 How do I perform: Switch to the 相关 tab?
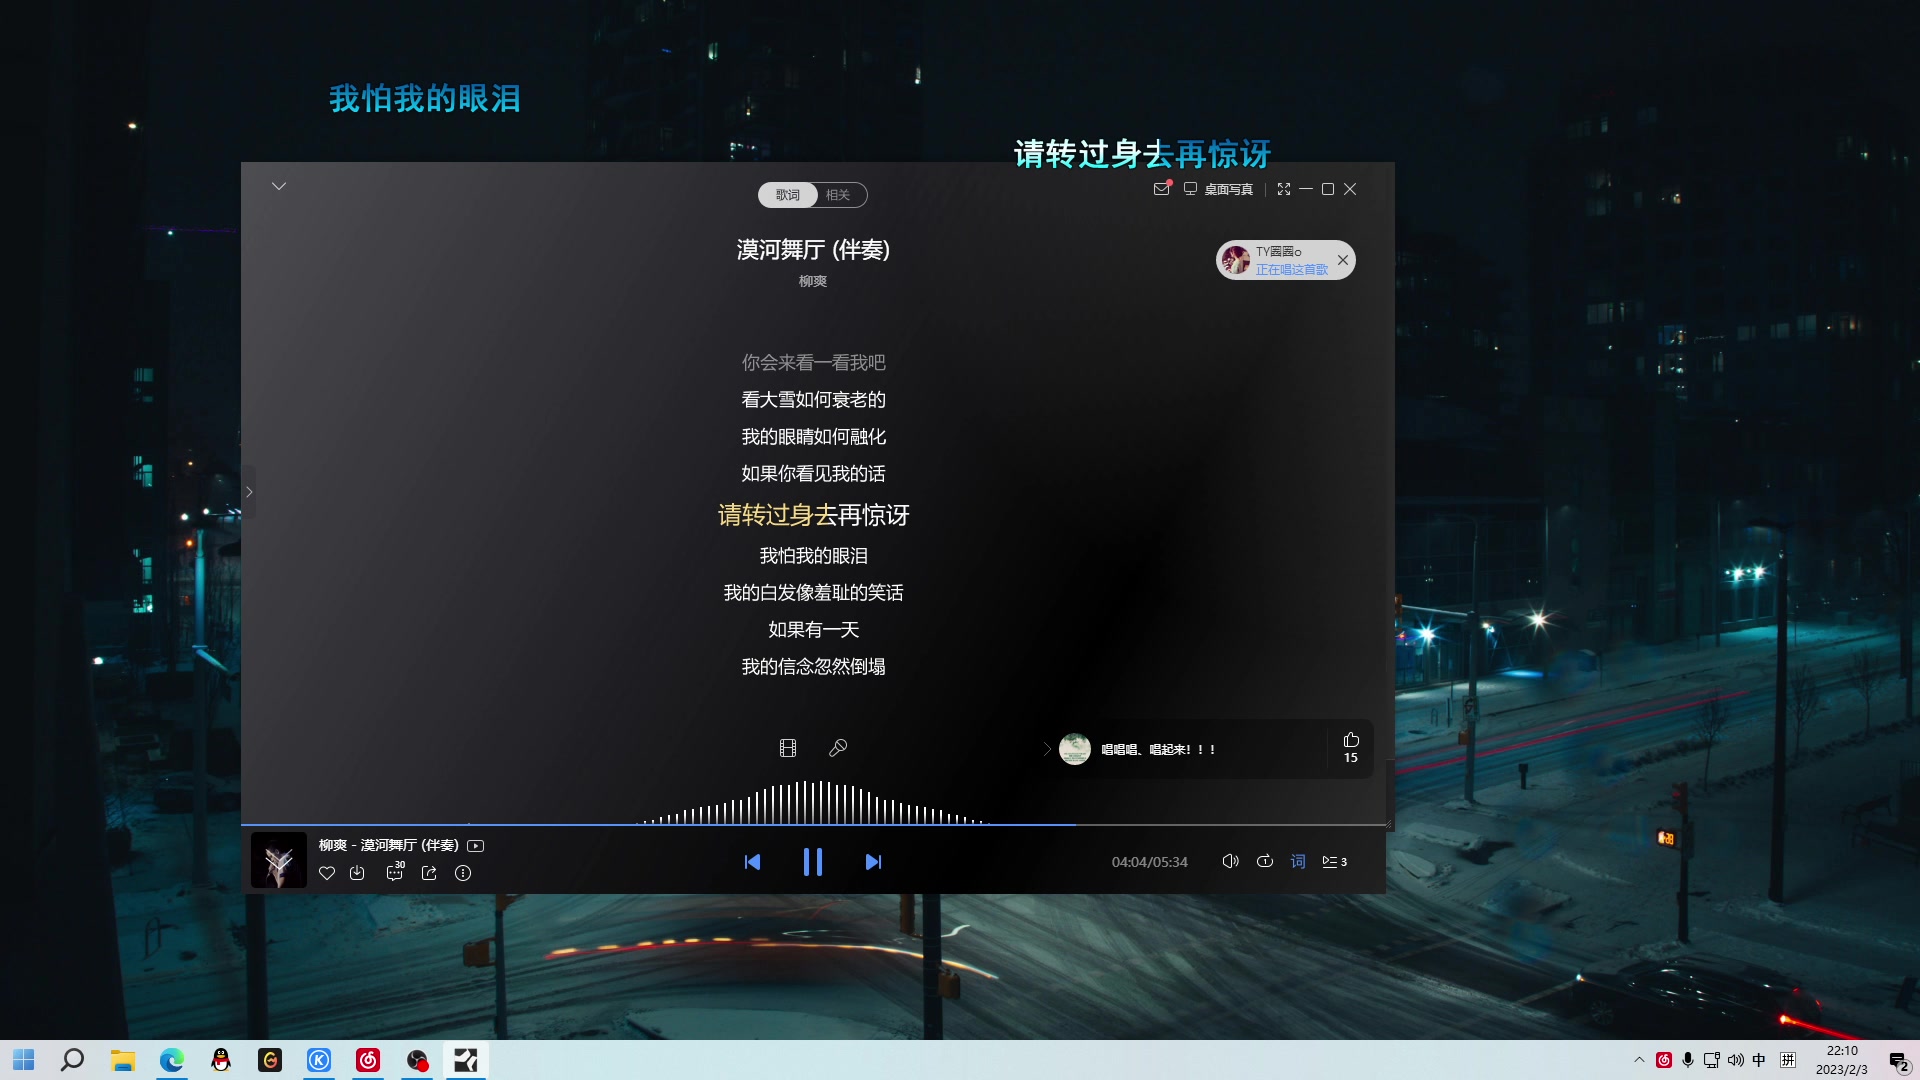click(x=838, y=195)
